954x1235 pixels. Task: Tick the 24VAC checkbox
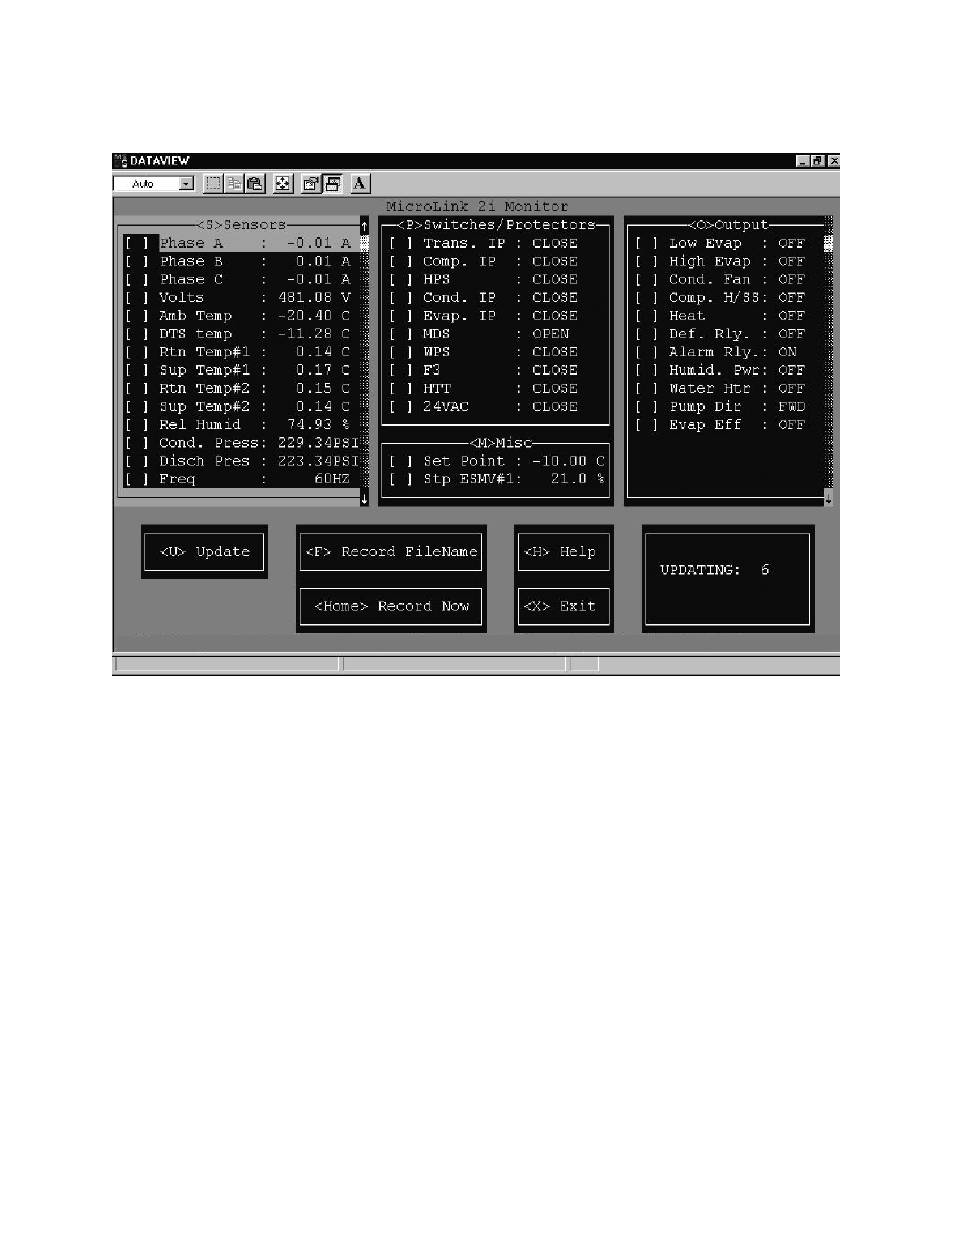[401, 406]
